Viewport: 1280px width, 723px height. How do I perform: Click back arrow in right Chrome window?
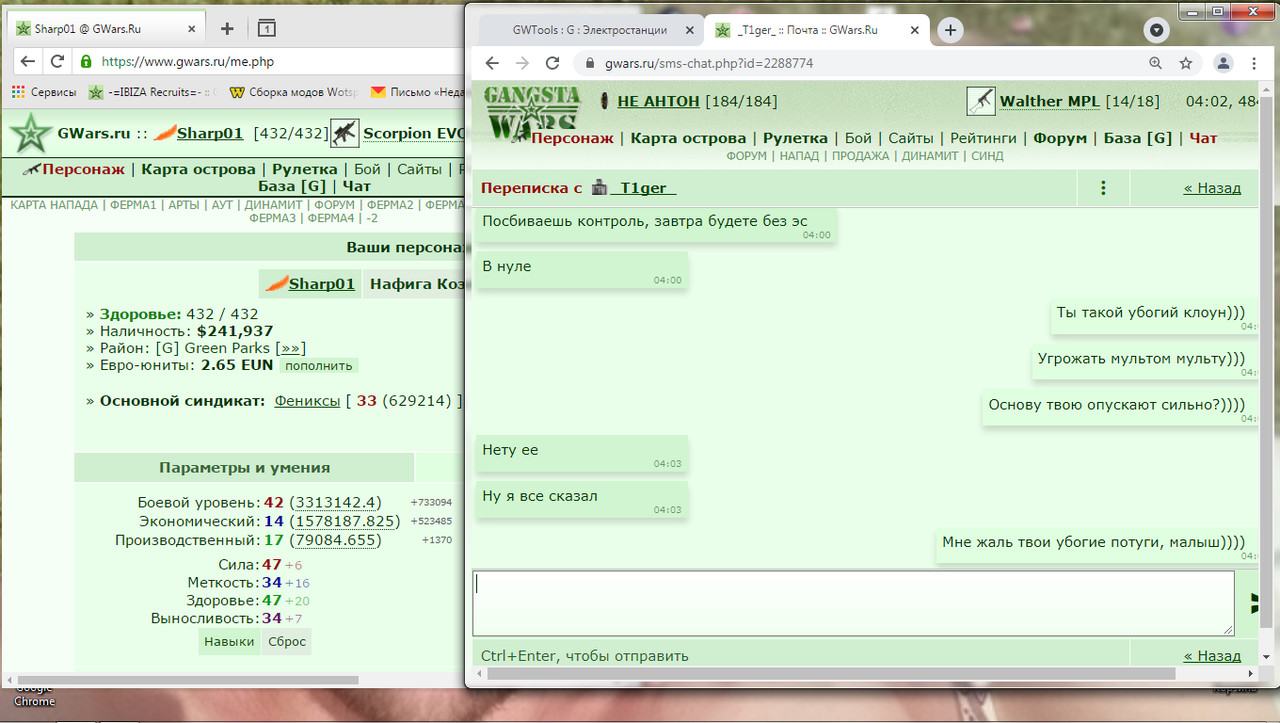tap(492, 63)
